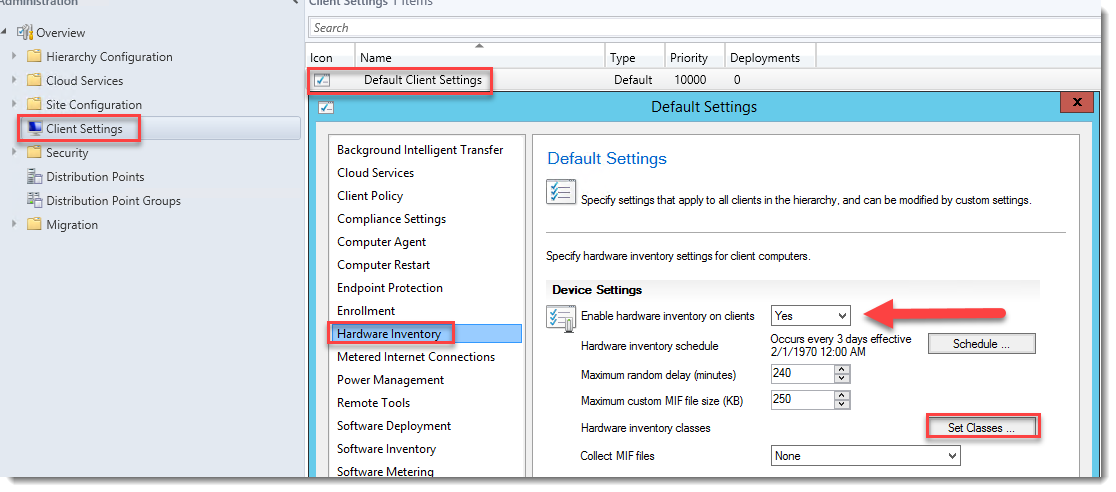
Task: Expand the Site Configuration tree node
Action: pos(14,105)
